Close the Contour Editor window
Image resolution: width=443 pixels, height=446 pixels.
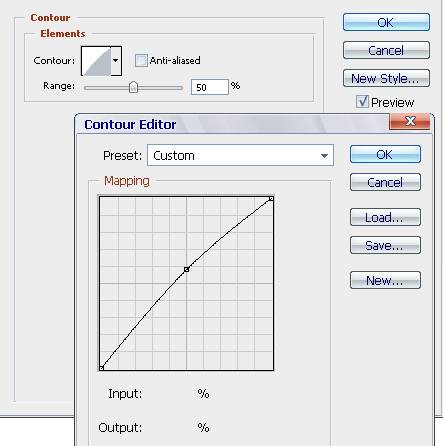coord(410,121)
